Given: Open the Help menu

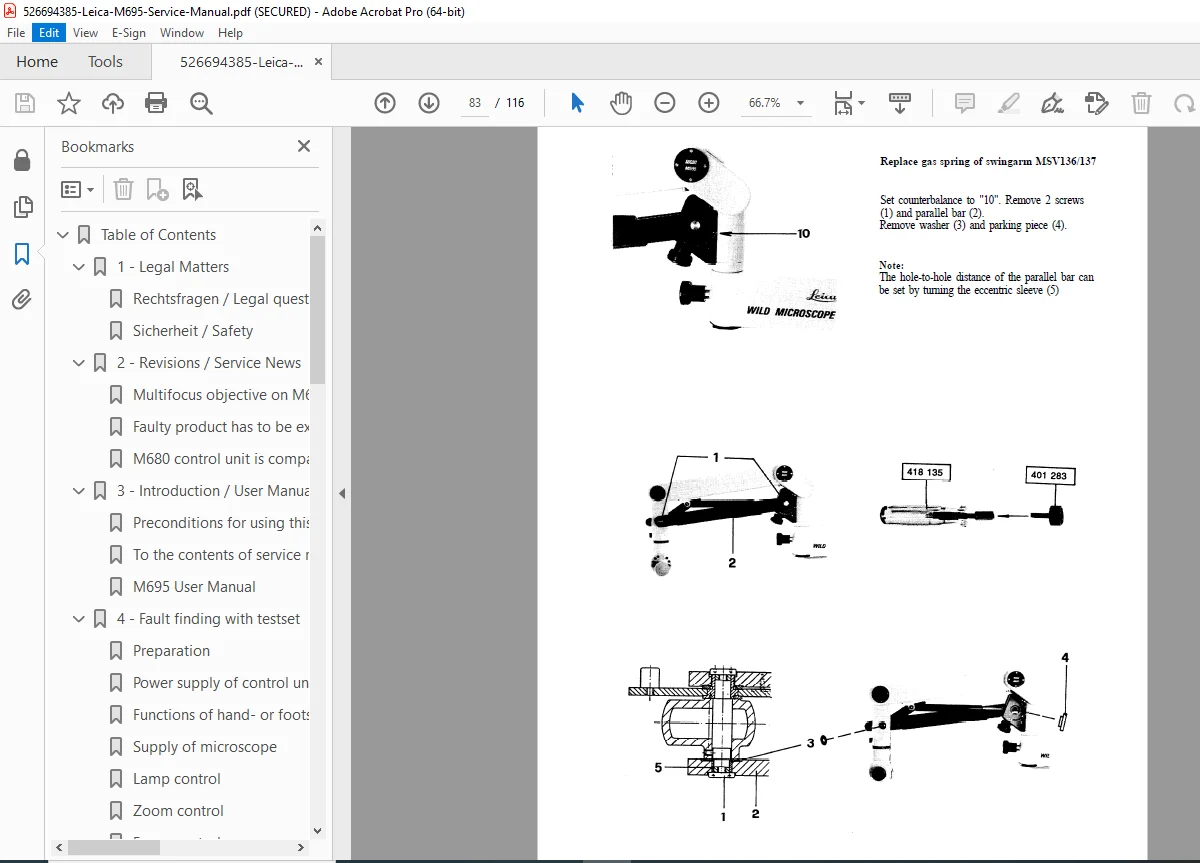Looking at the screenshot, I should (230, 33).
